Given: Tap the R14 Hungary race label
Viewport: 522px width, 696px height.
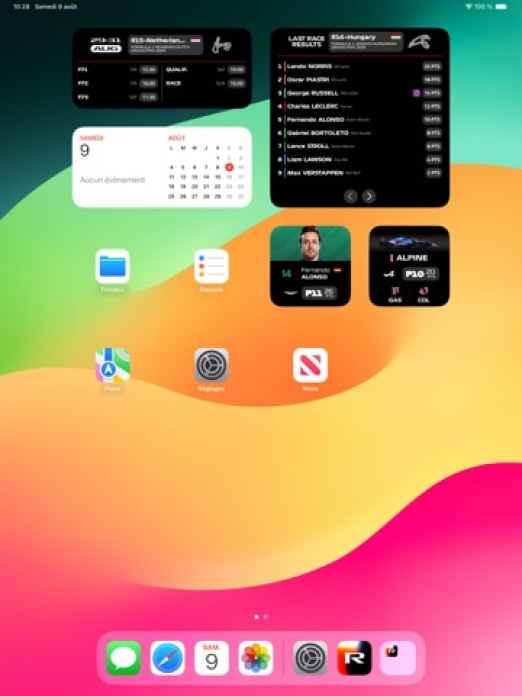Looking at the screenshot, I should coord(366,42).
